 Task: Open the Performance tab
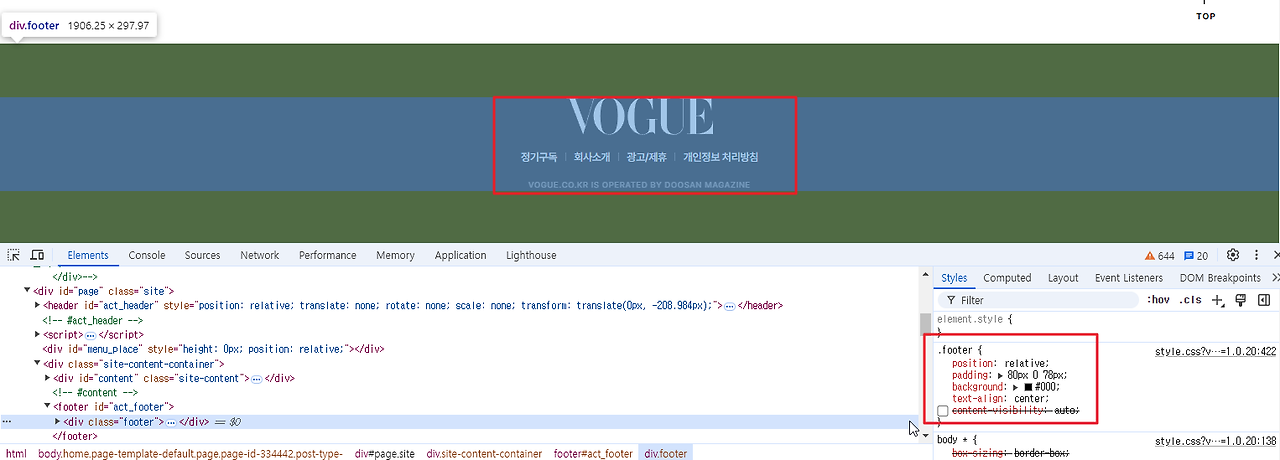point(328,255)
